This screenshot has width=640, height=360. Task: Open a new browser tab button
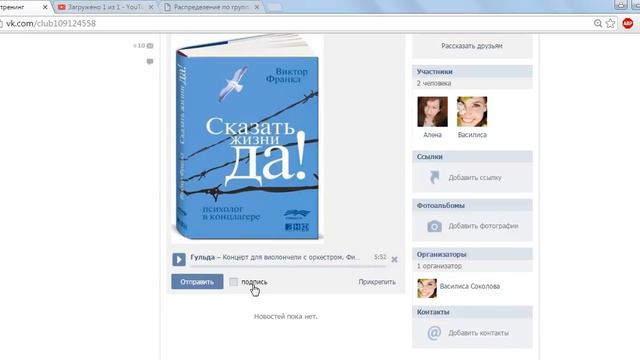click(x=274, y=7)
